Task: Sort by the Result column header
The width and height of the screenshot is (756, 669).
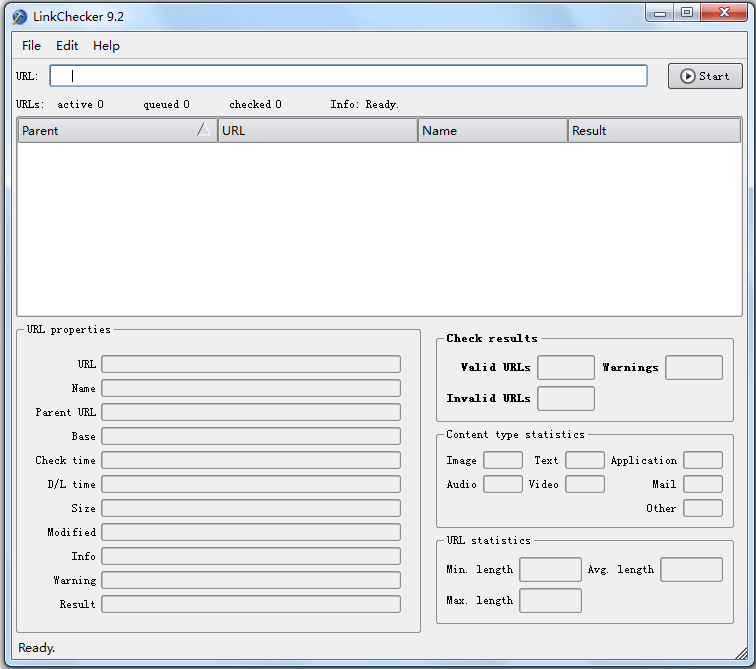Action: coord(654,131)
